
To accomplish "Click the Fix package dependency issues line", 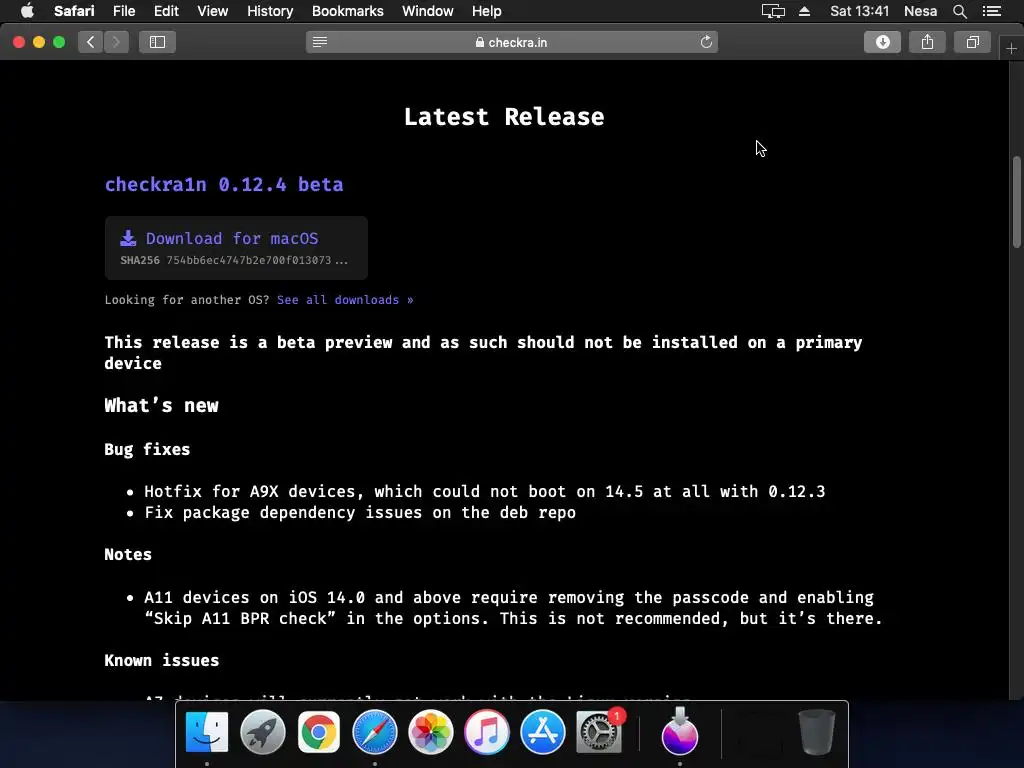I will pos(360,513).
